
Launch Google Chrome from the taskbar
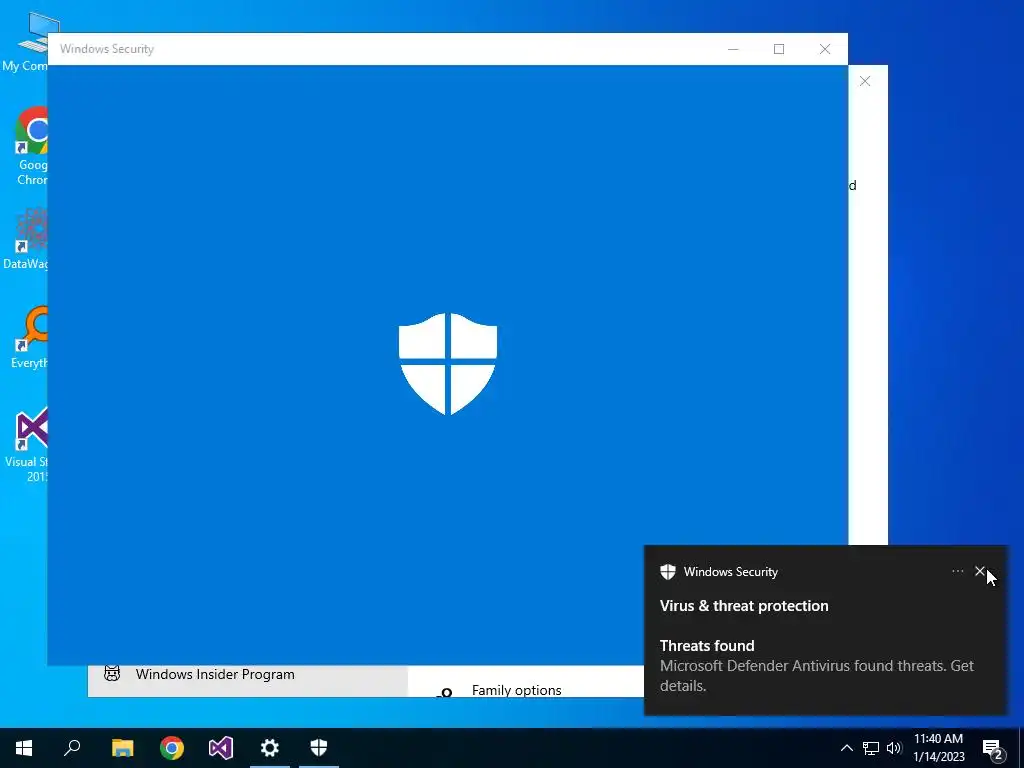tap(172, 748)
